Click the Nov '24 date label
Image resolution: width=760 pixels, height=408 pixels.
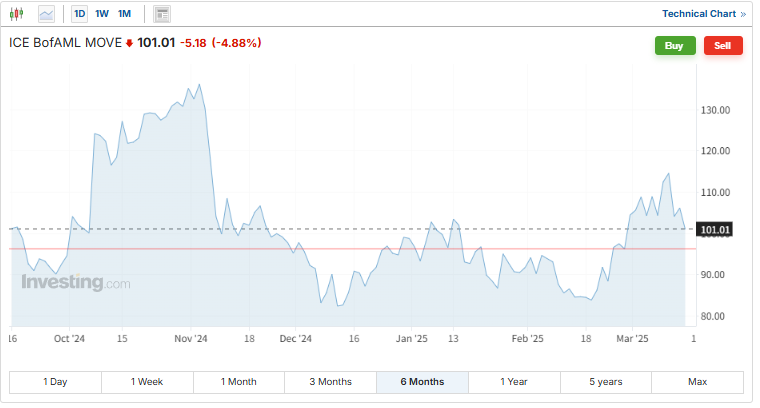coord(191,339)
